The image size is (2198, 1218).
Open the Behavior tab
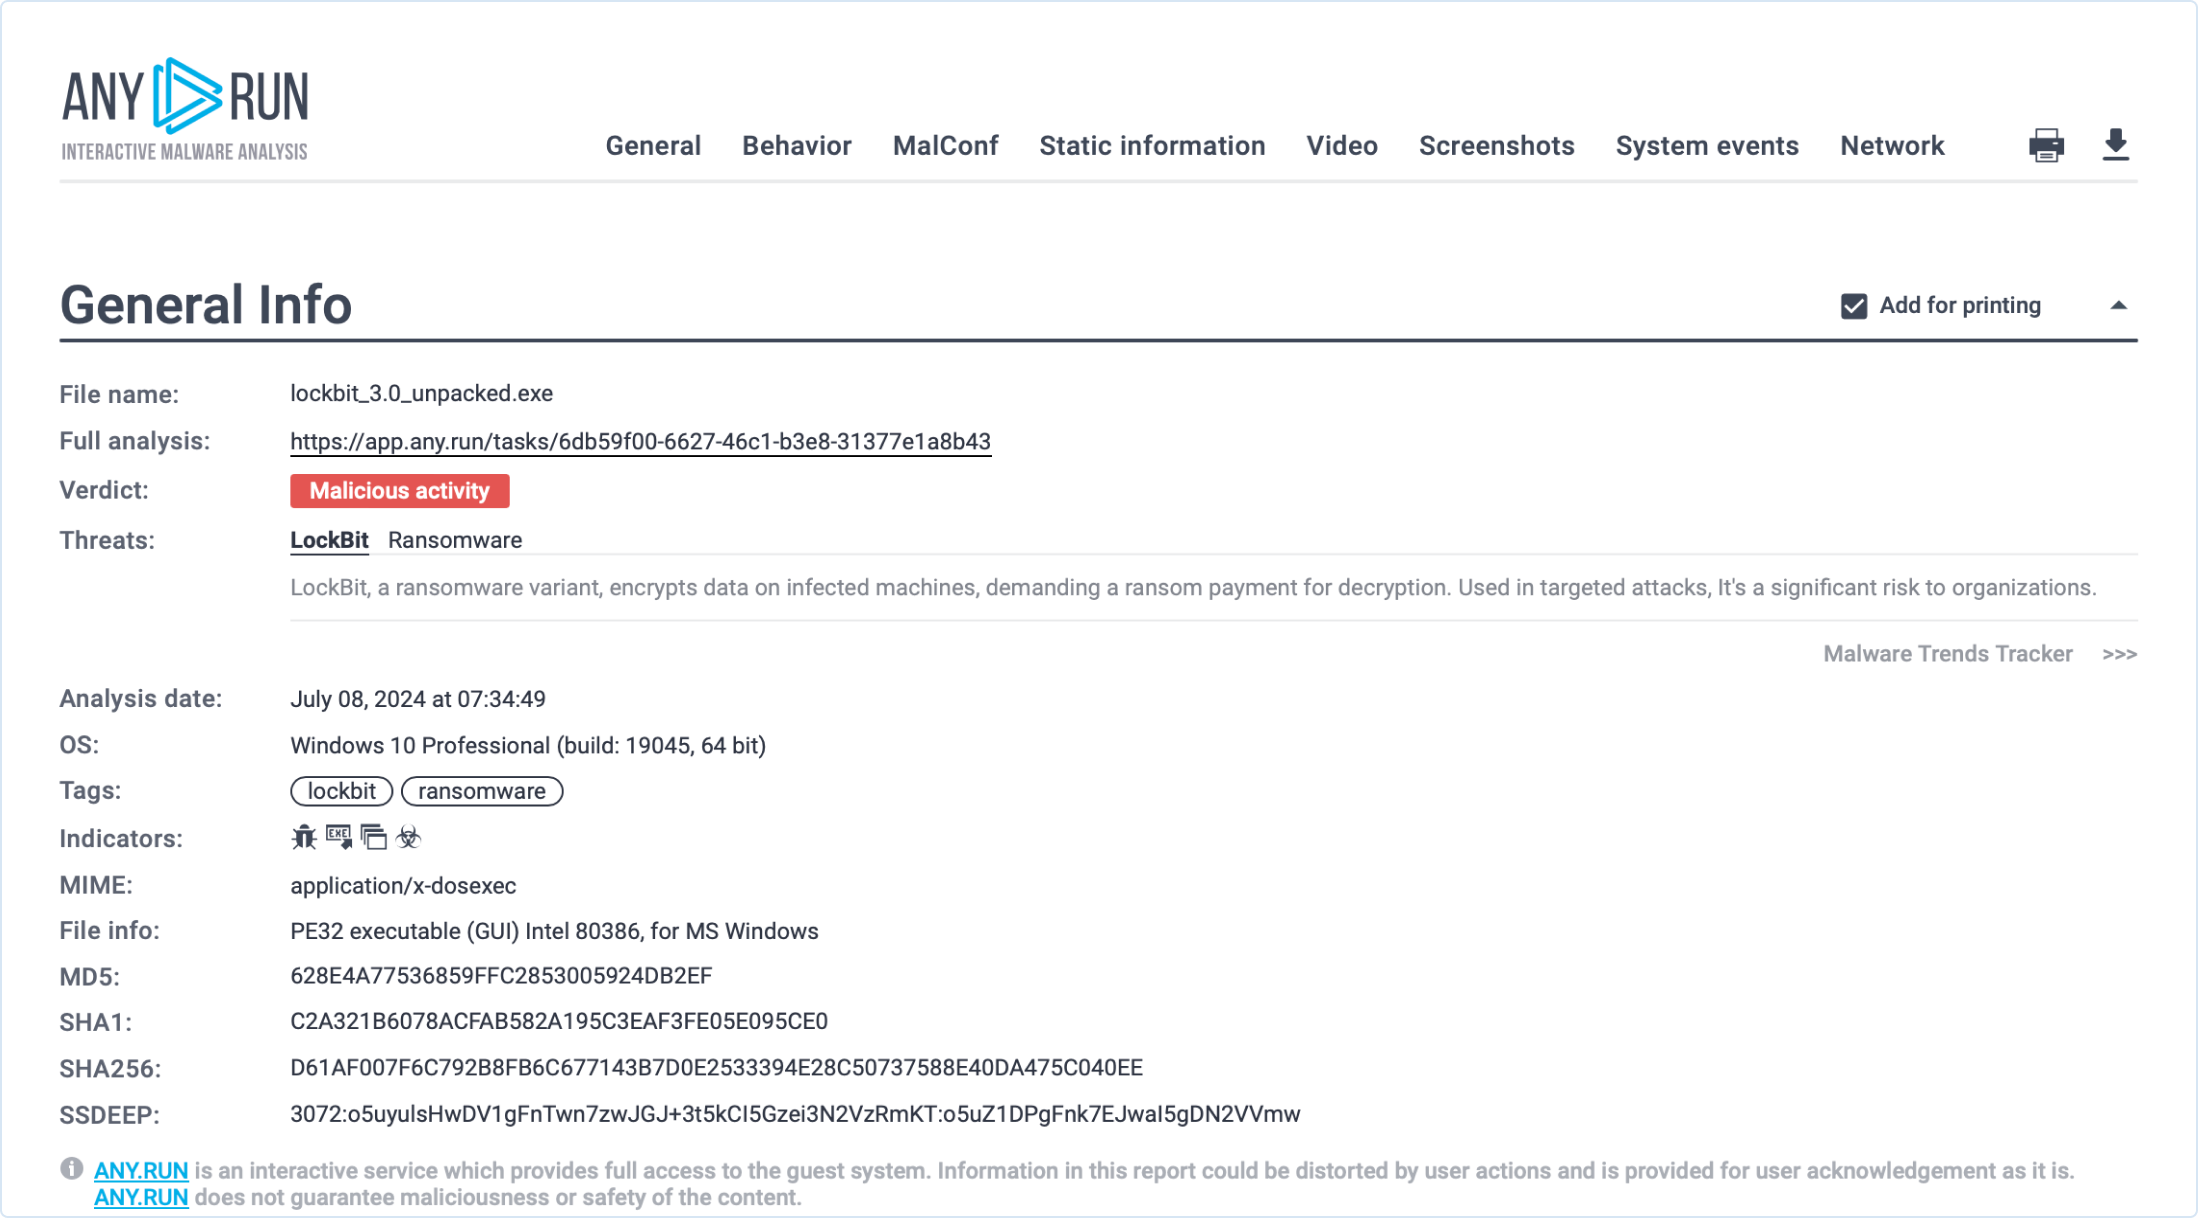(796, 146)
